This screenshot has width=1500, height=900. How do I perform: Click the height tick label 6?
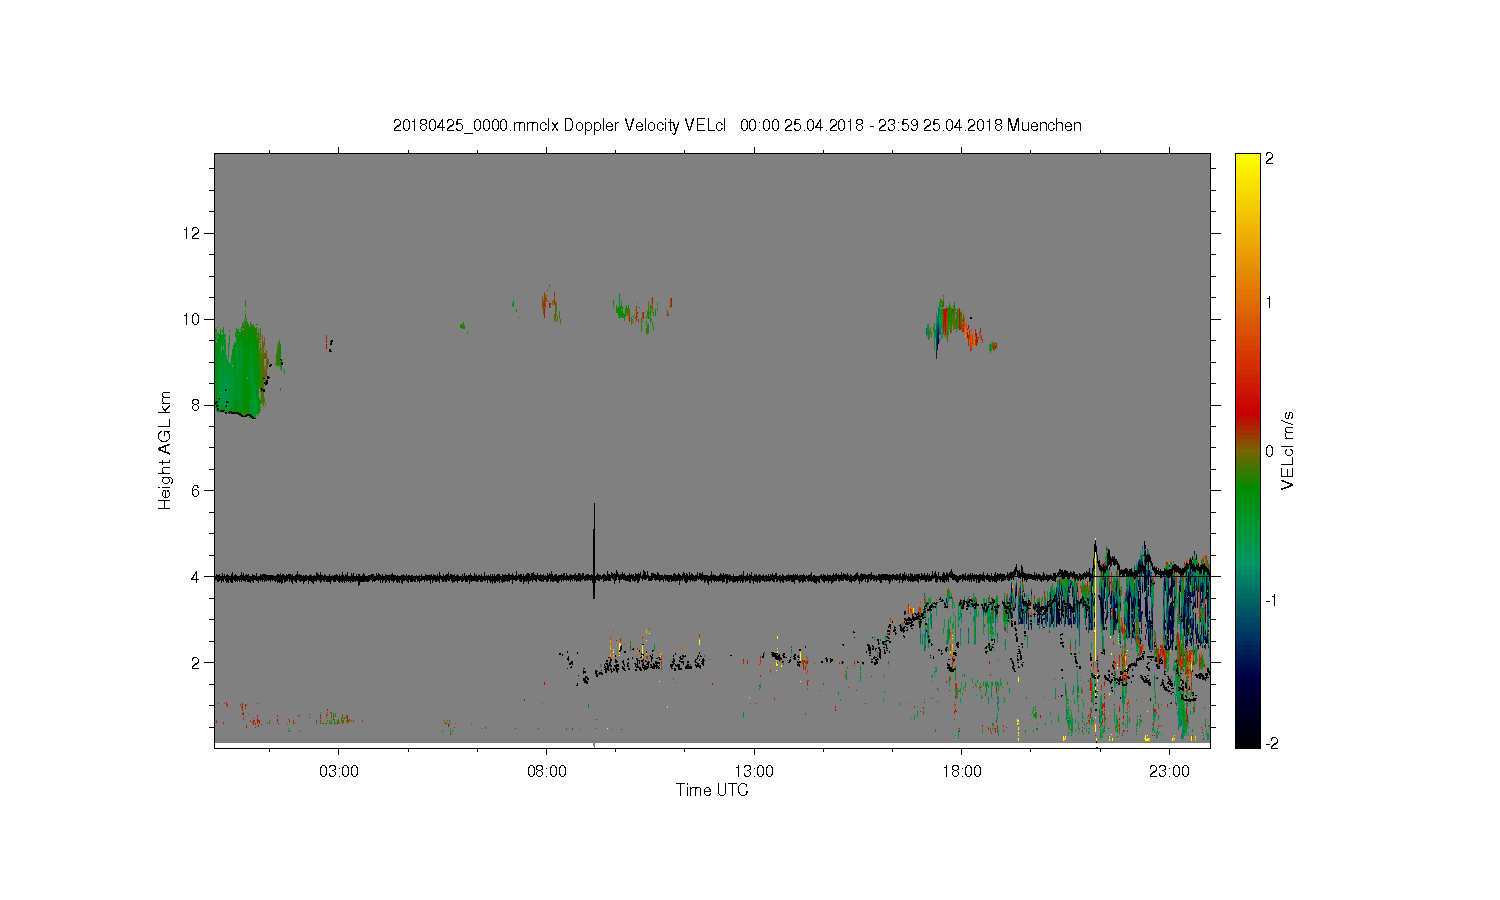[x=196, y=491]
